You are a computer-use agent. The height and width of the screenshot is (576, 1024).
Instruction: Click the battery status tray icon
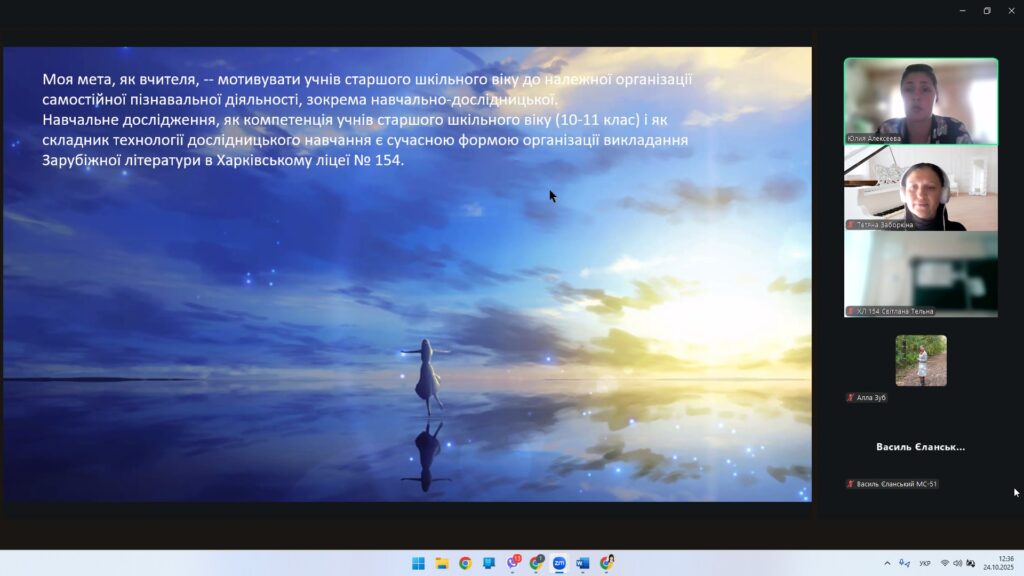(970, 563)
